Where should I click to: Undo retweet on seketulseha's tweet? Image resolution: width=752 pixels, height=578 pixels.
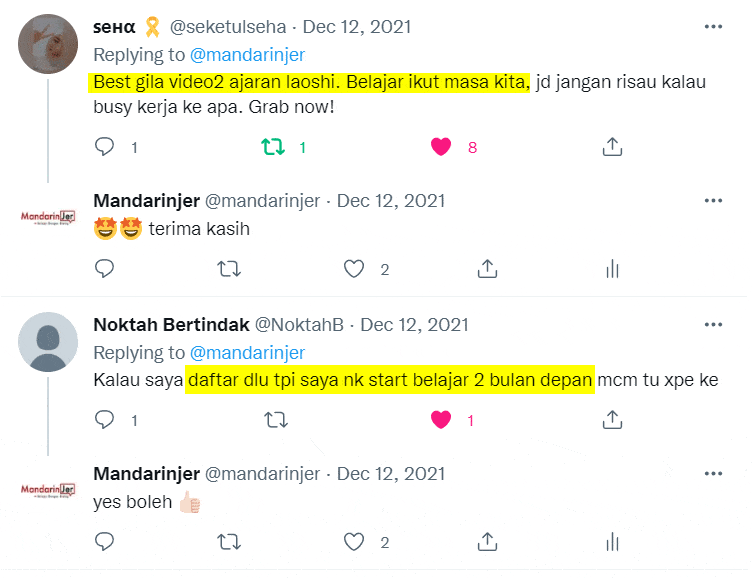point(272,147)
